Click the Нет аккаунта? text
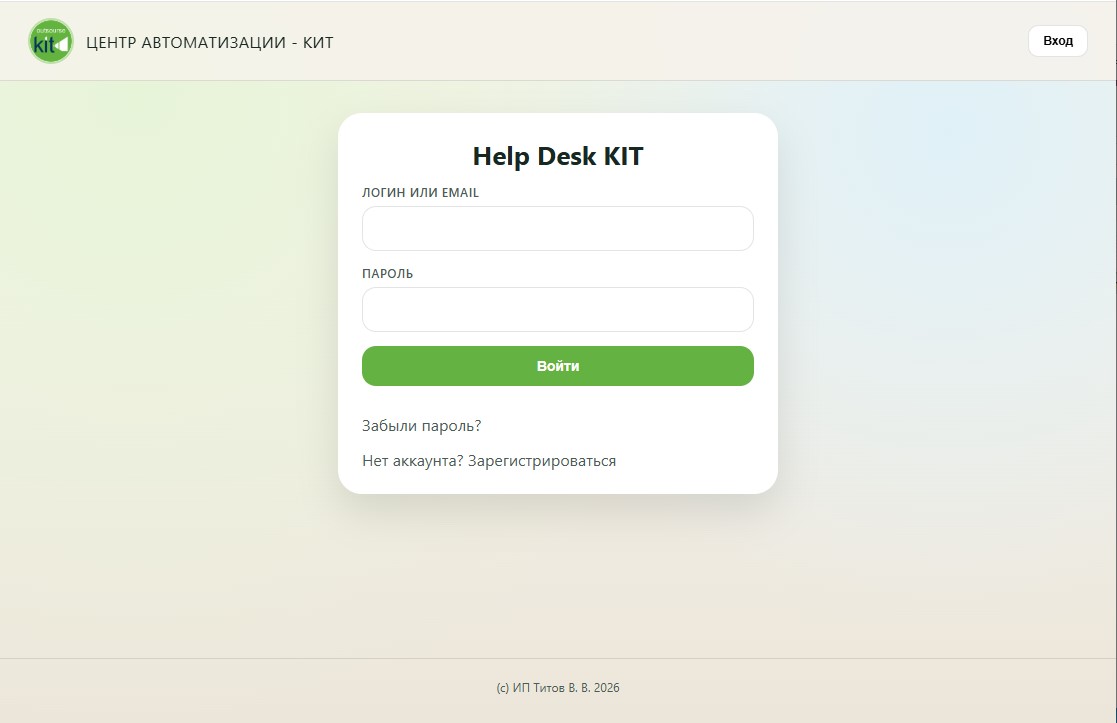The width and height of the screenshot is (1117, 723). coord(412,461)
